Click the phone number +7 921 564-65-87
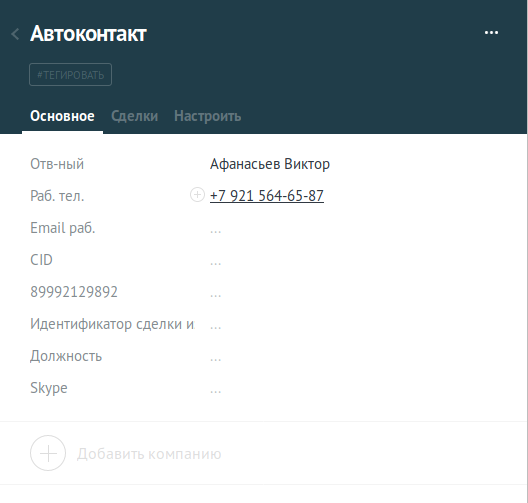This screenshot has height=503, width=528. 267,196
